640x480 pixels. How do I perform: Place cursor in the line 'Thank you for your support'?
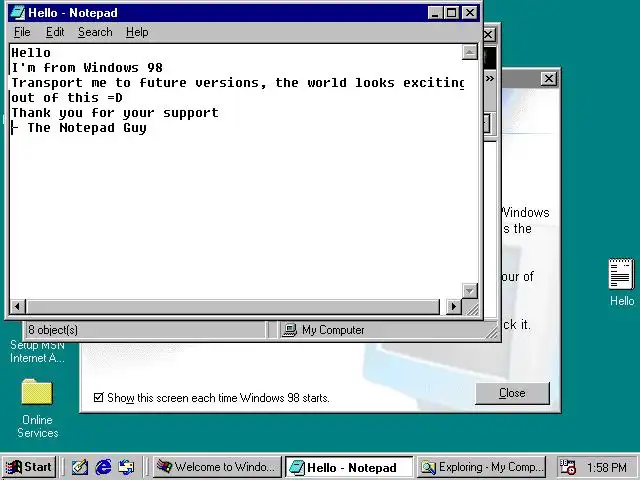pyautogui.click(x=115, y=113)
